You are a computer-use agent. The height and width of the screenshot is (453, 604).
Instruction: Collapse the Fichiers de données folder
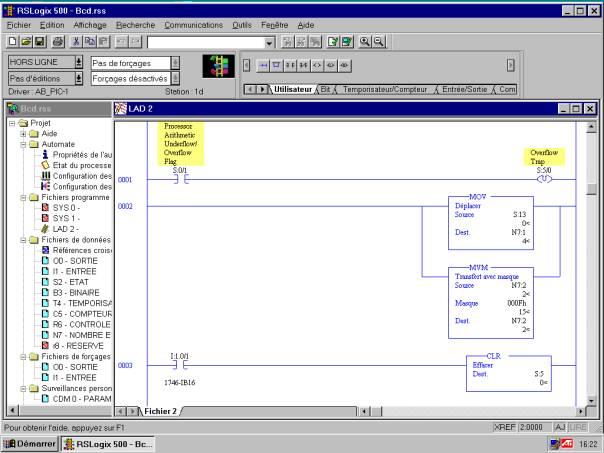click(23, 240)
